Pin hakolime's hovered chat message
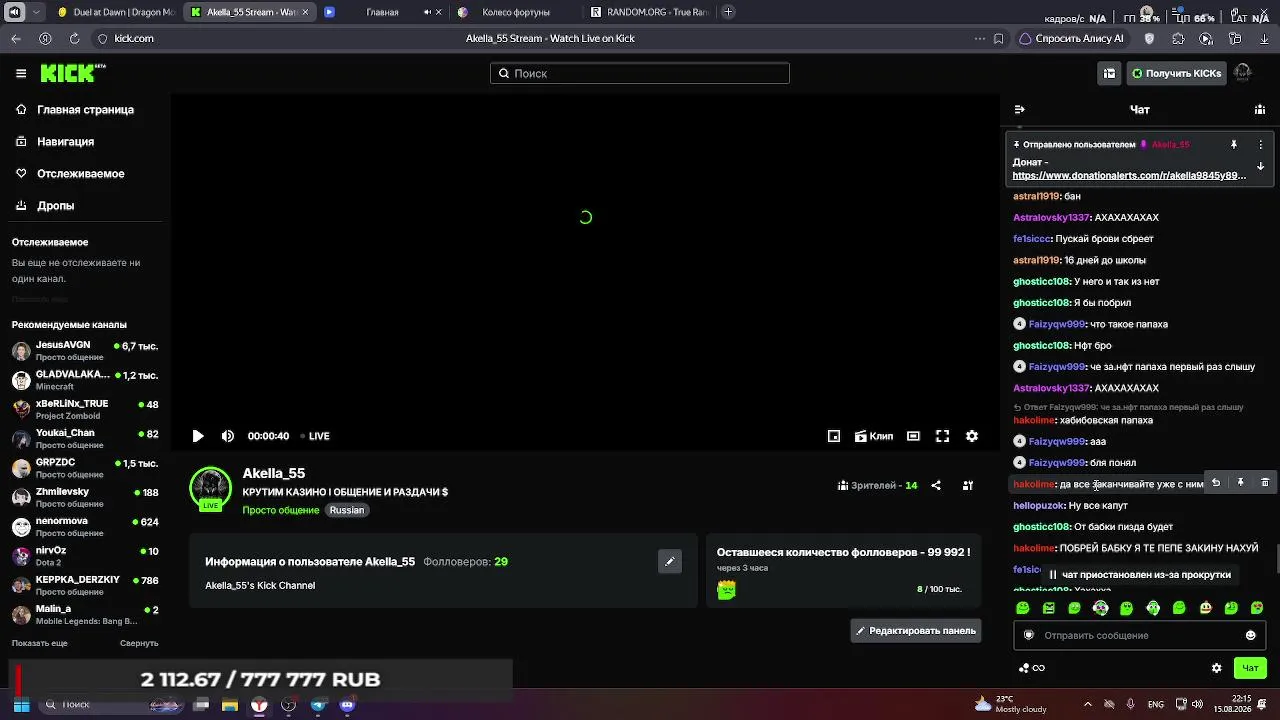 click(x=1240, y=483)
